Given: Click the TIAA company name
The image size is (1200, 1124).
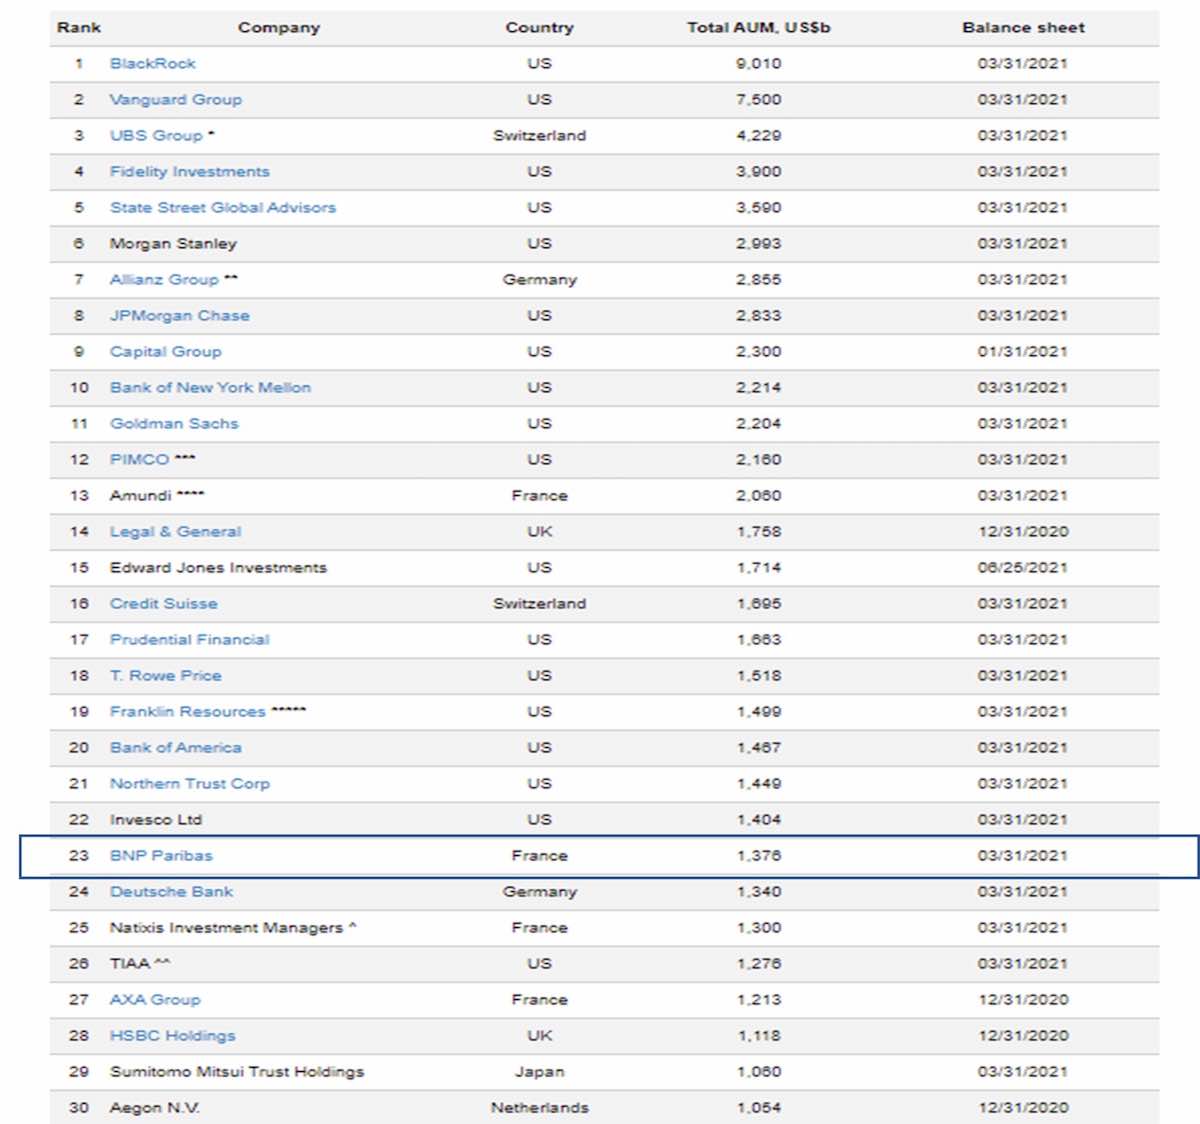Looking at the screenshot, I should (x=130, y=963).
